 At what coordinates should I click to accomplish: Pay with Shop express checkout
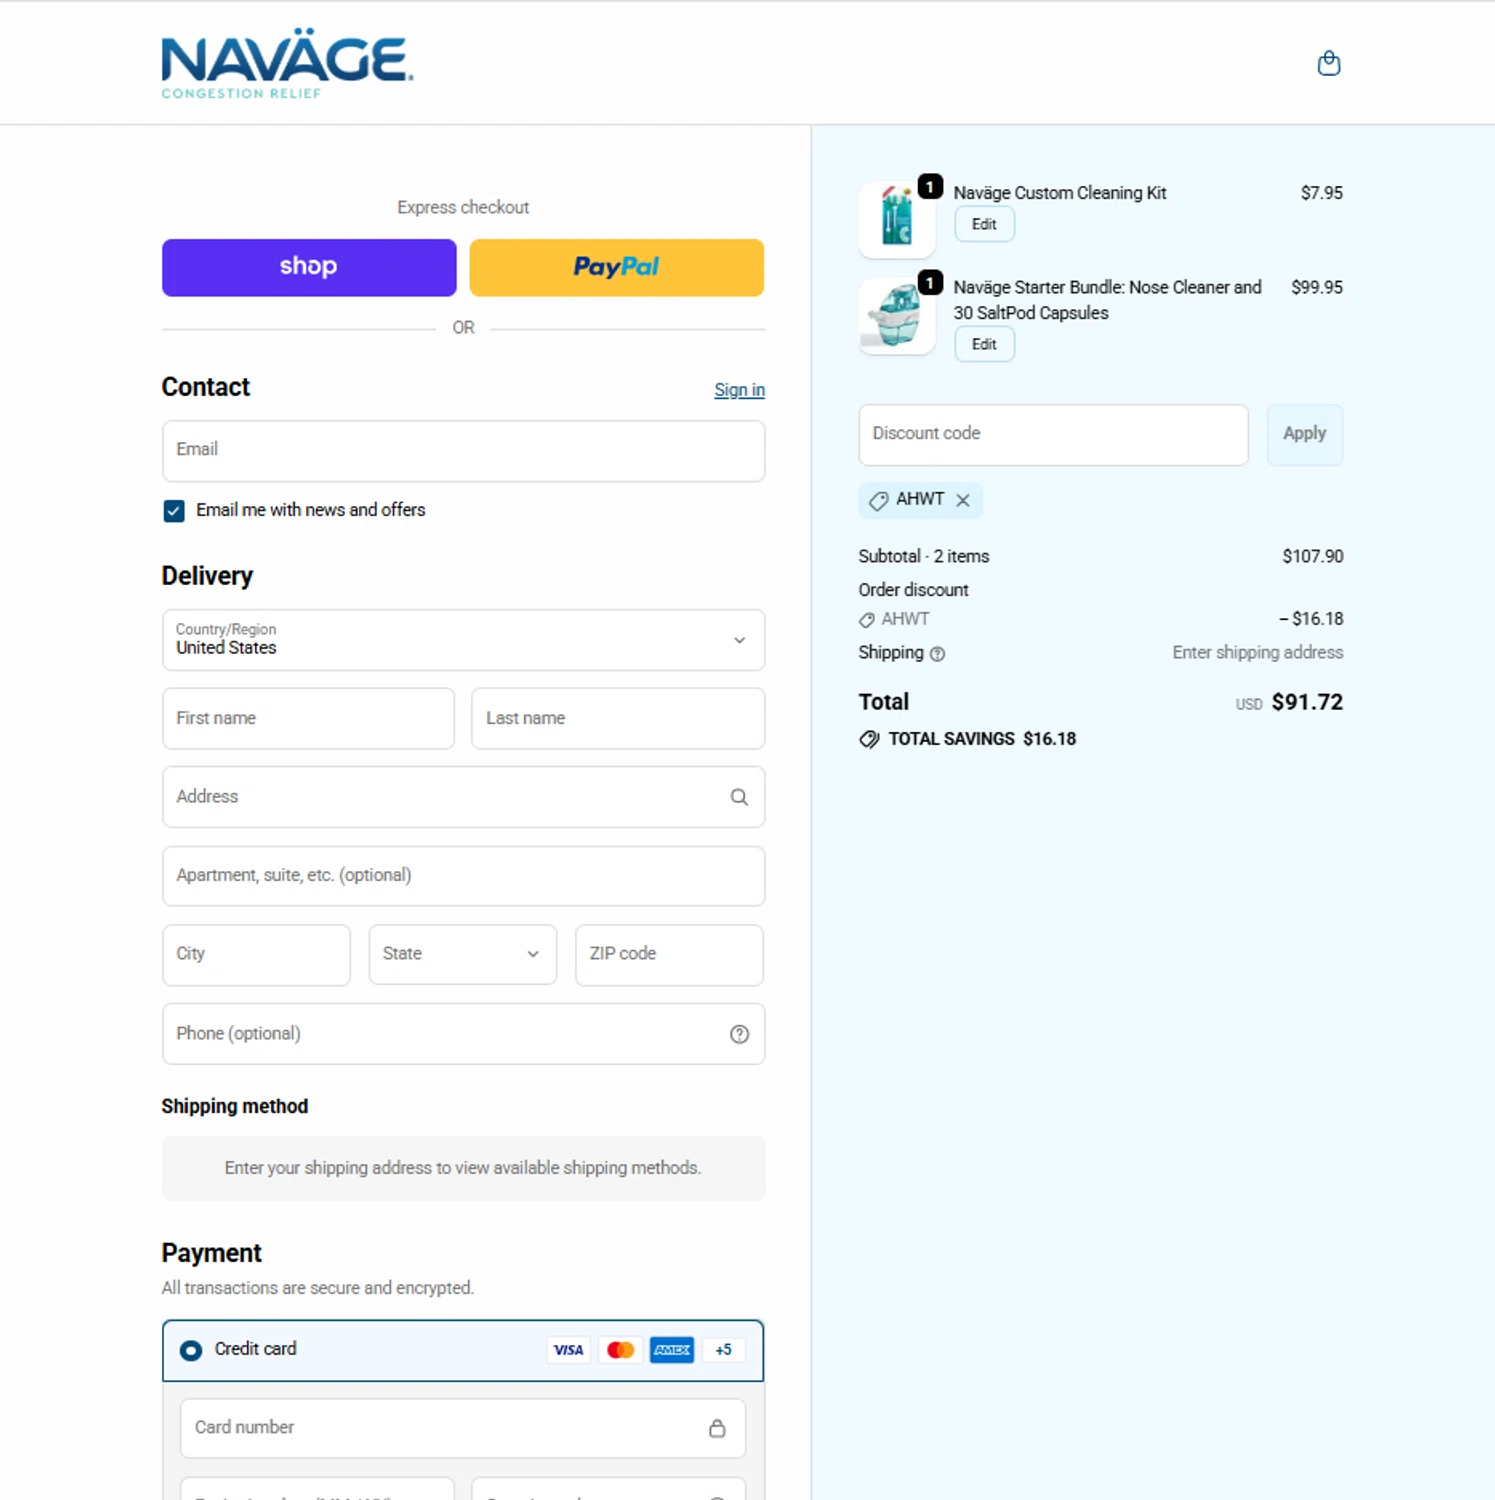coord(309,267)
